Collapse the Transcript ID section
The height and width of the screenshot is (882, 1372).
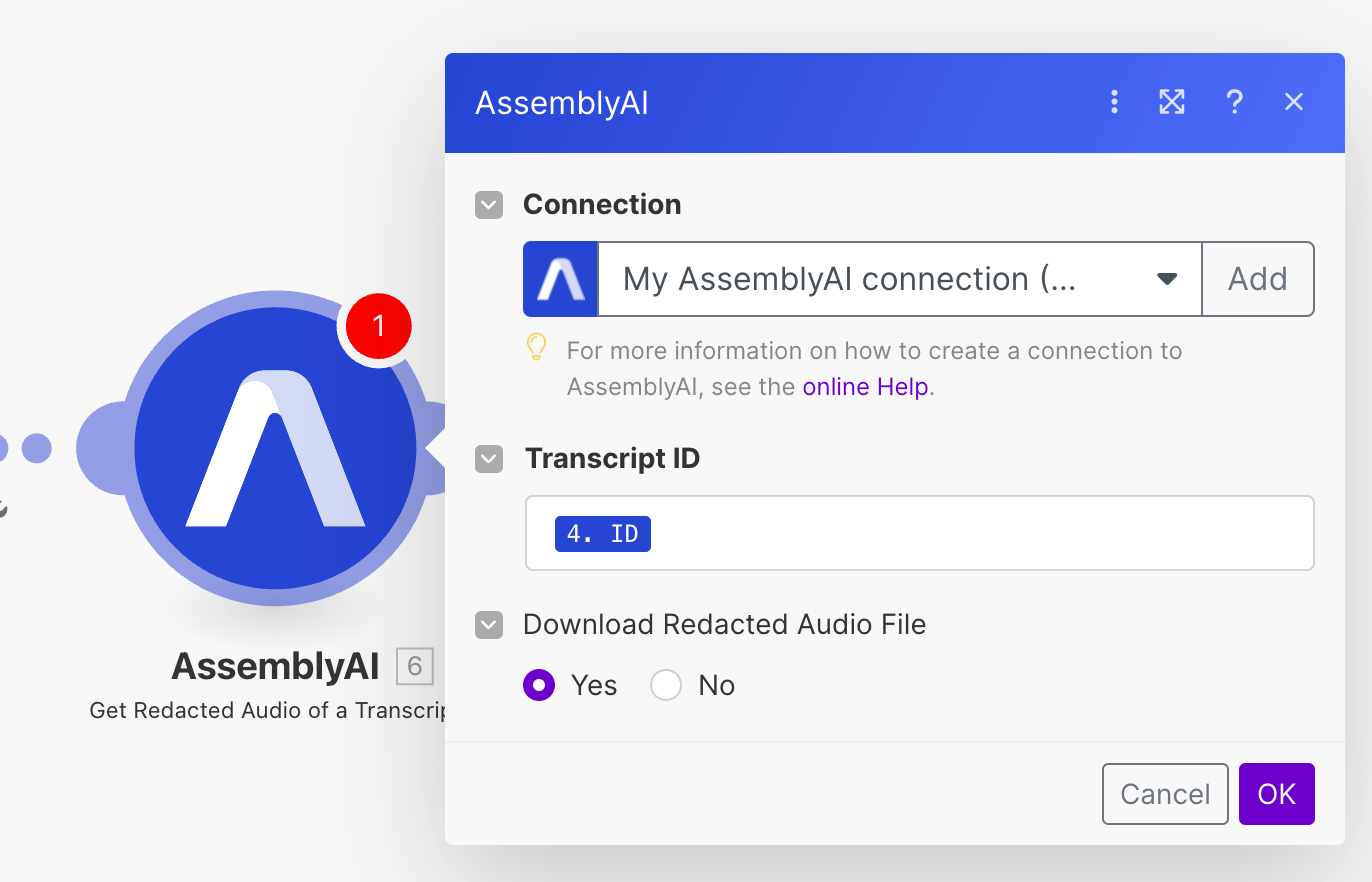click(488, 459)
